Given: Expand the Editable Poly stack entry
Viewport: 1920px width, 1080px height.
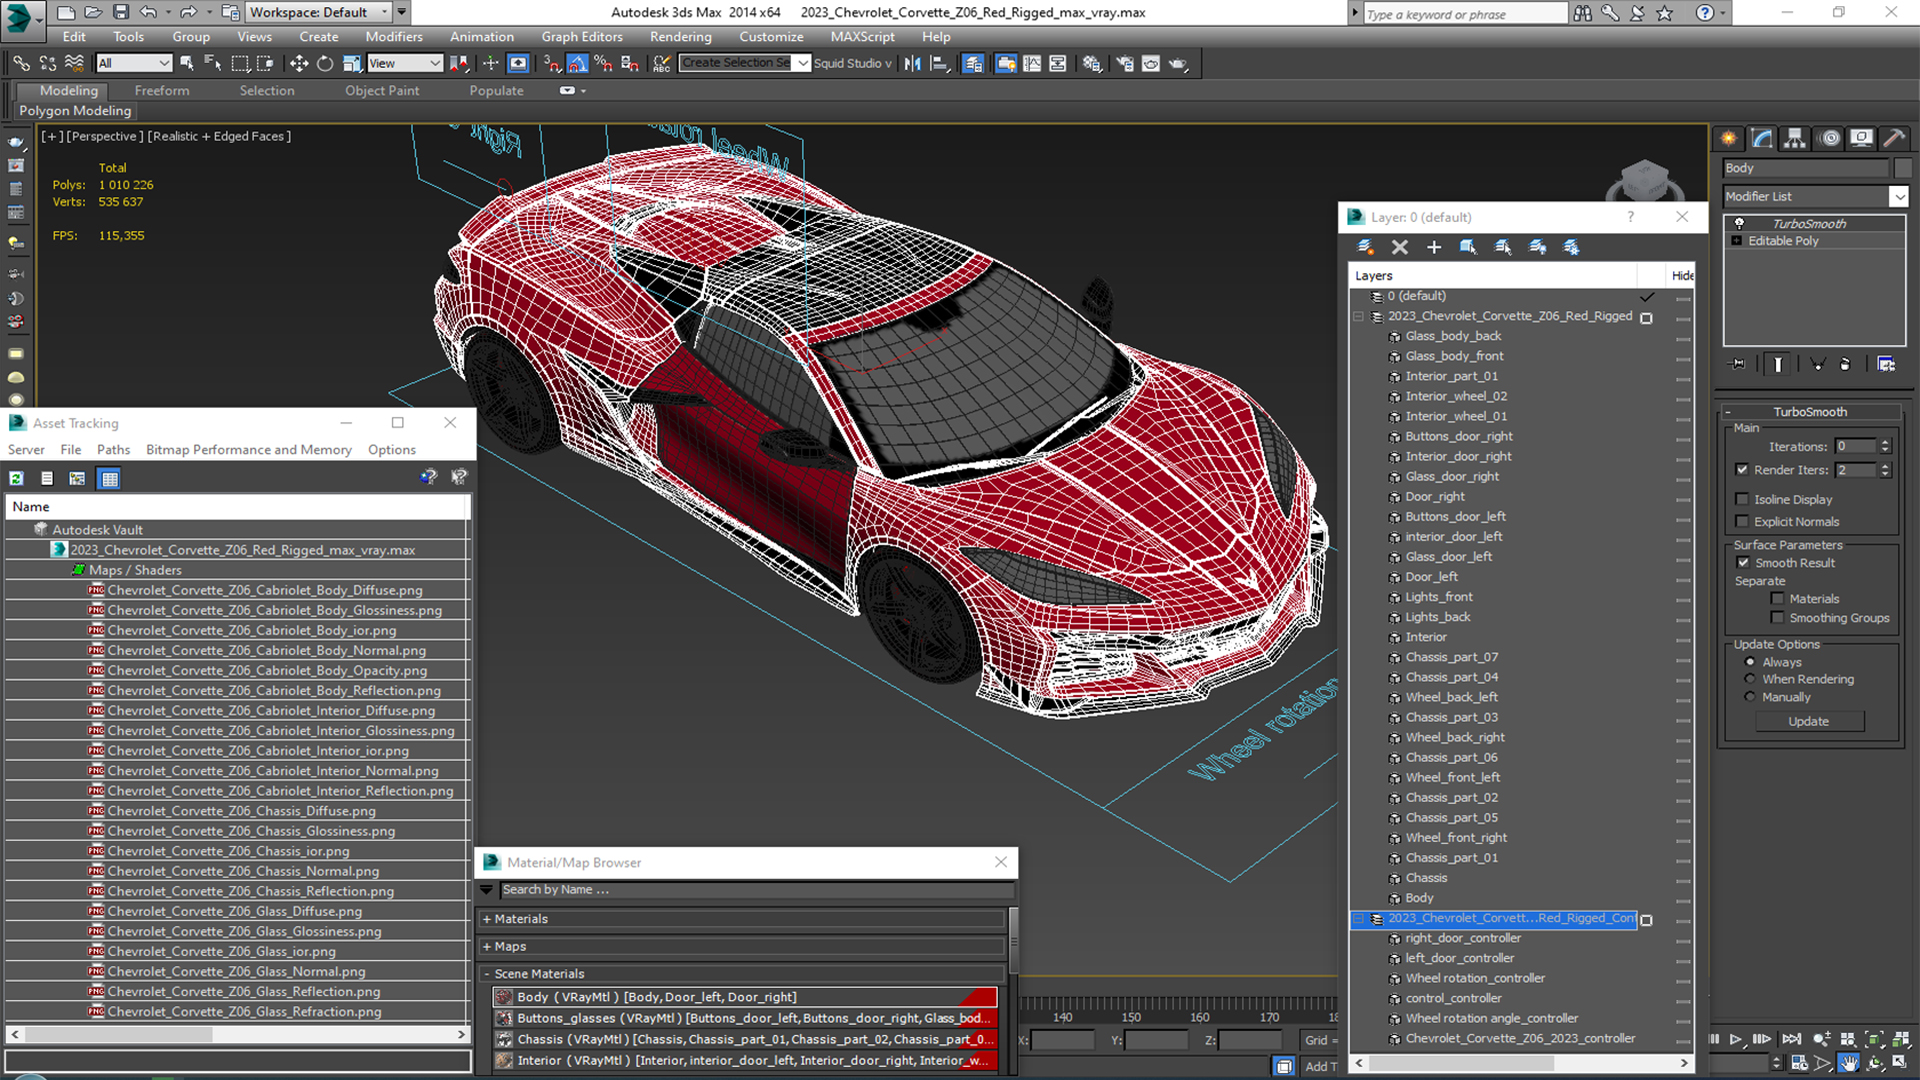Looking at the screenshot, I should [x=1737, y=241].
